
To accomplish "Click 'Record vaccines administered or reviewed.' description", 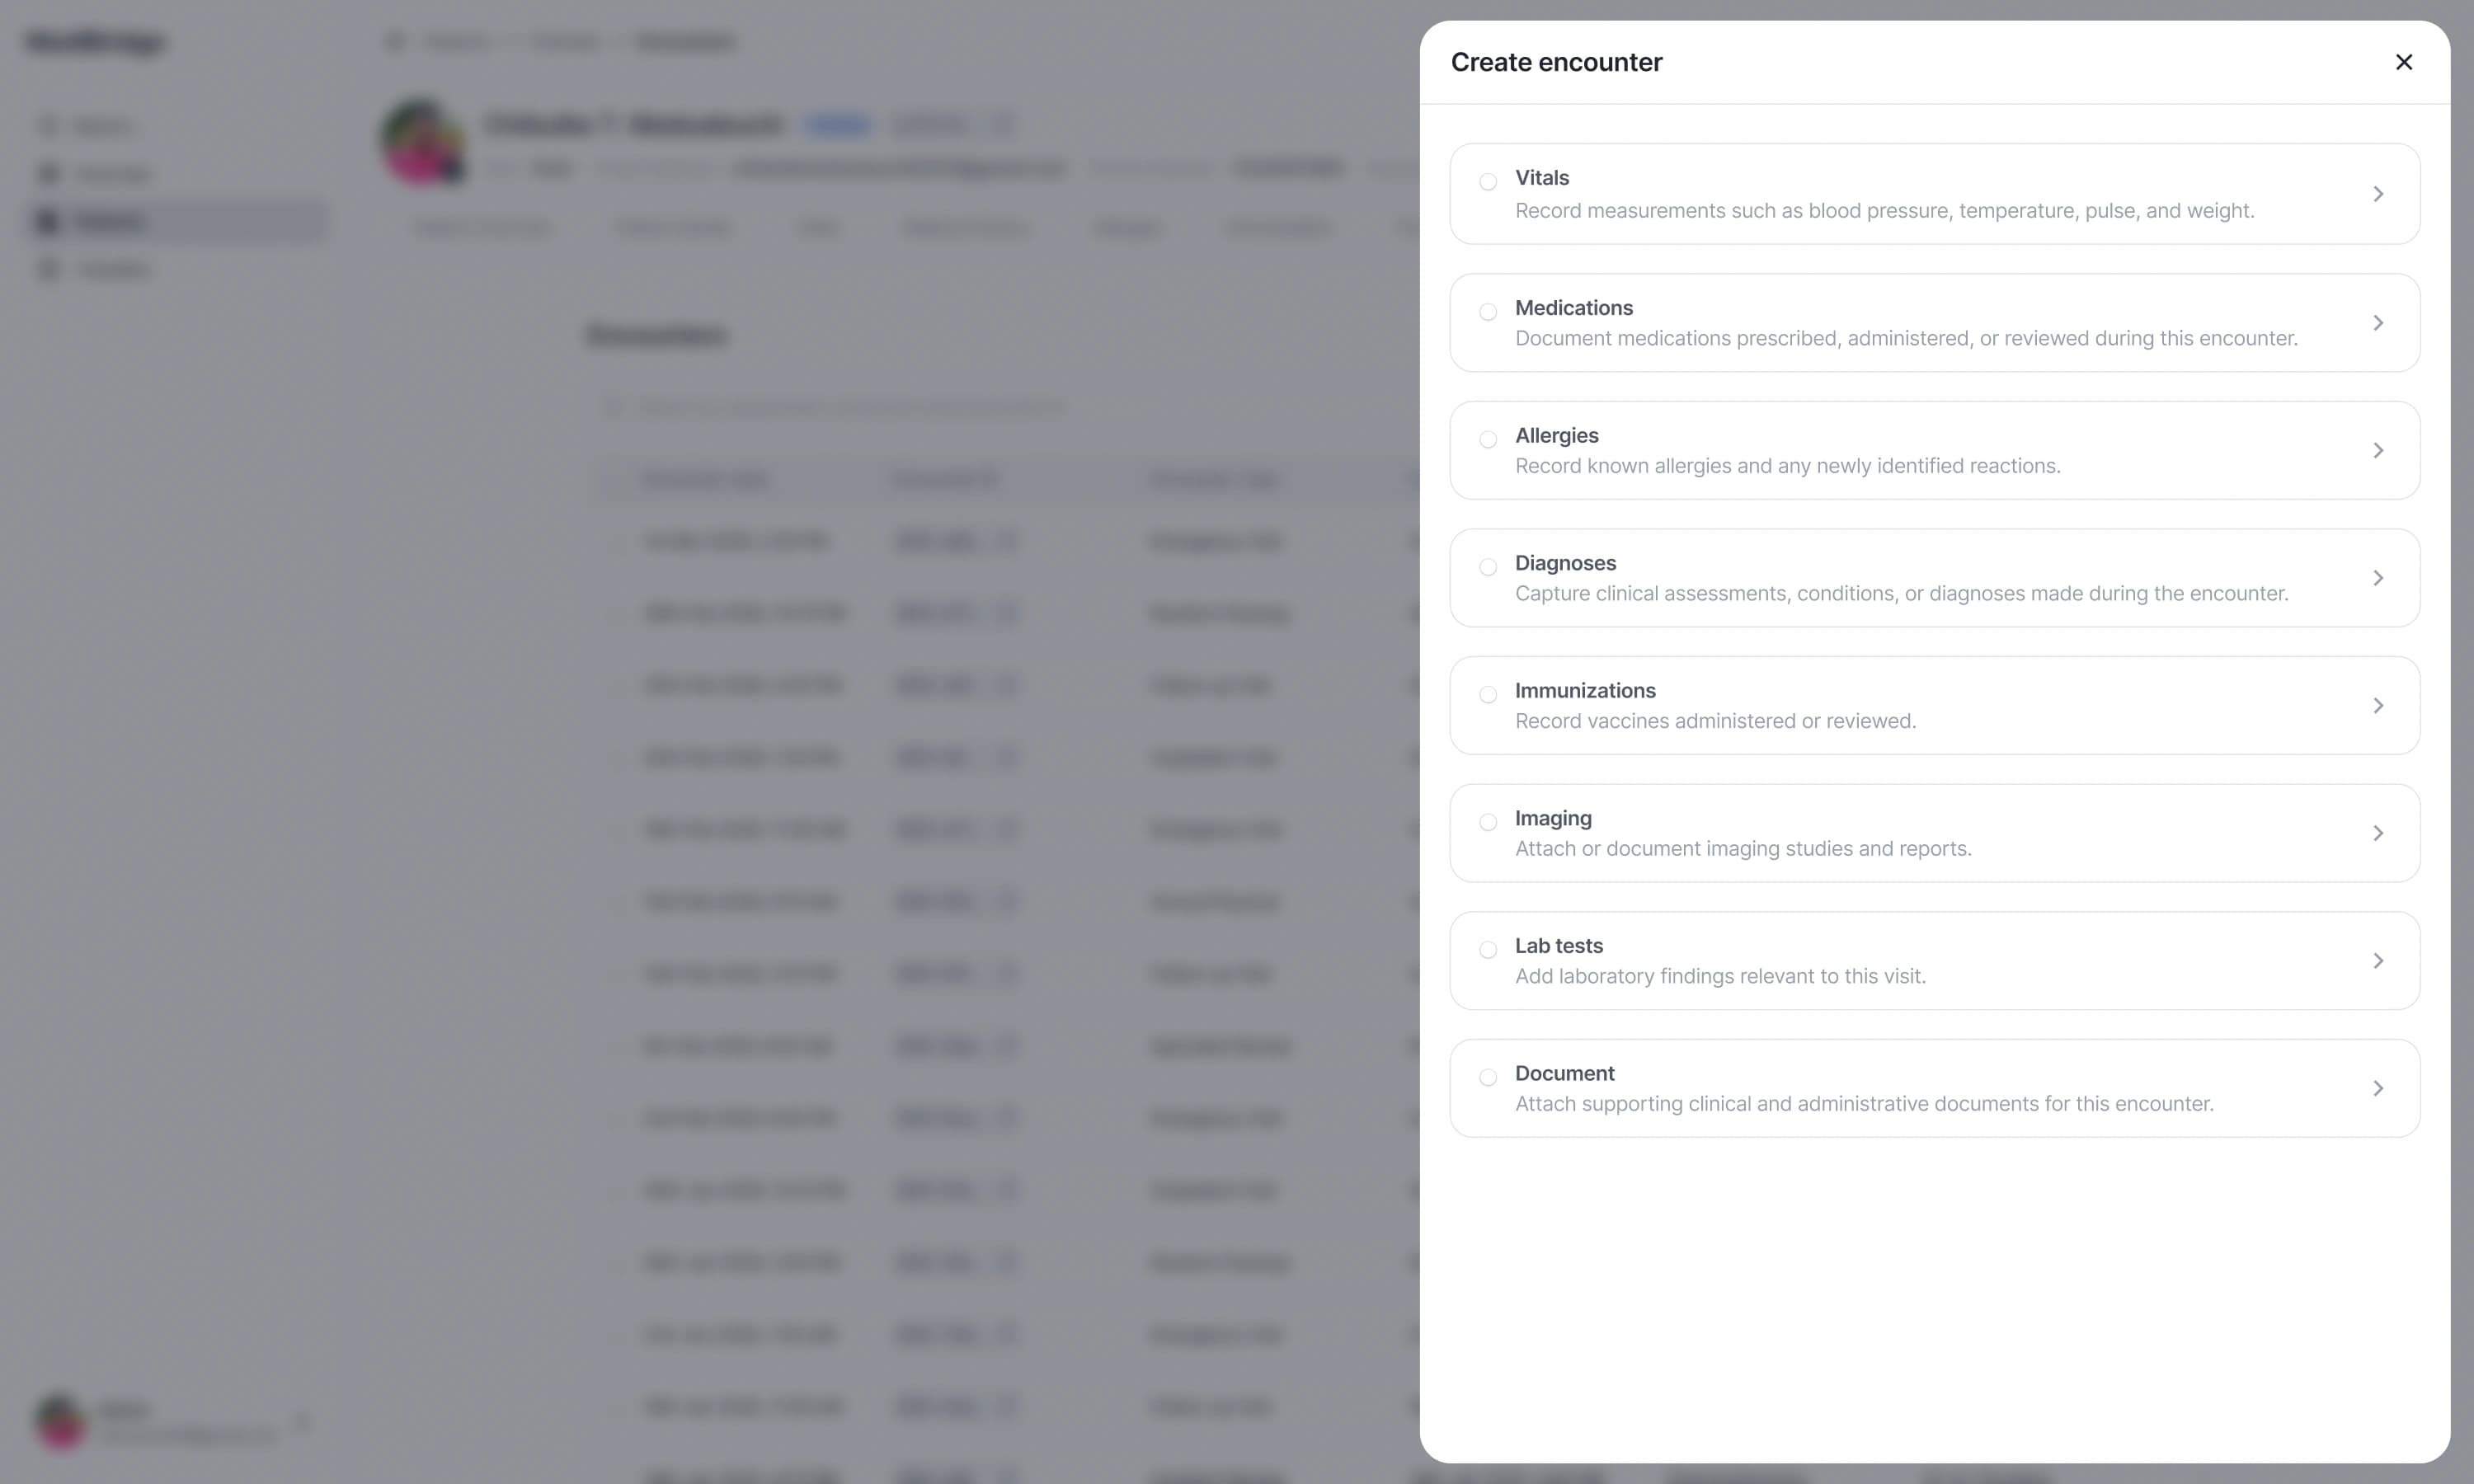I will (x=1715, y=721).
